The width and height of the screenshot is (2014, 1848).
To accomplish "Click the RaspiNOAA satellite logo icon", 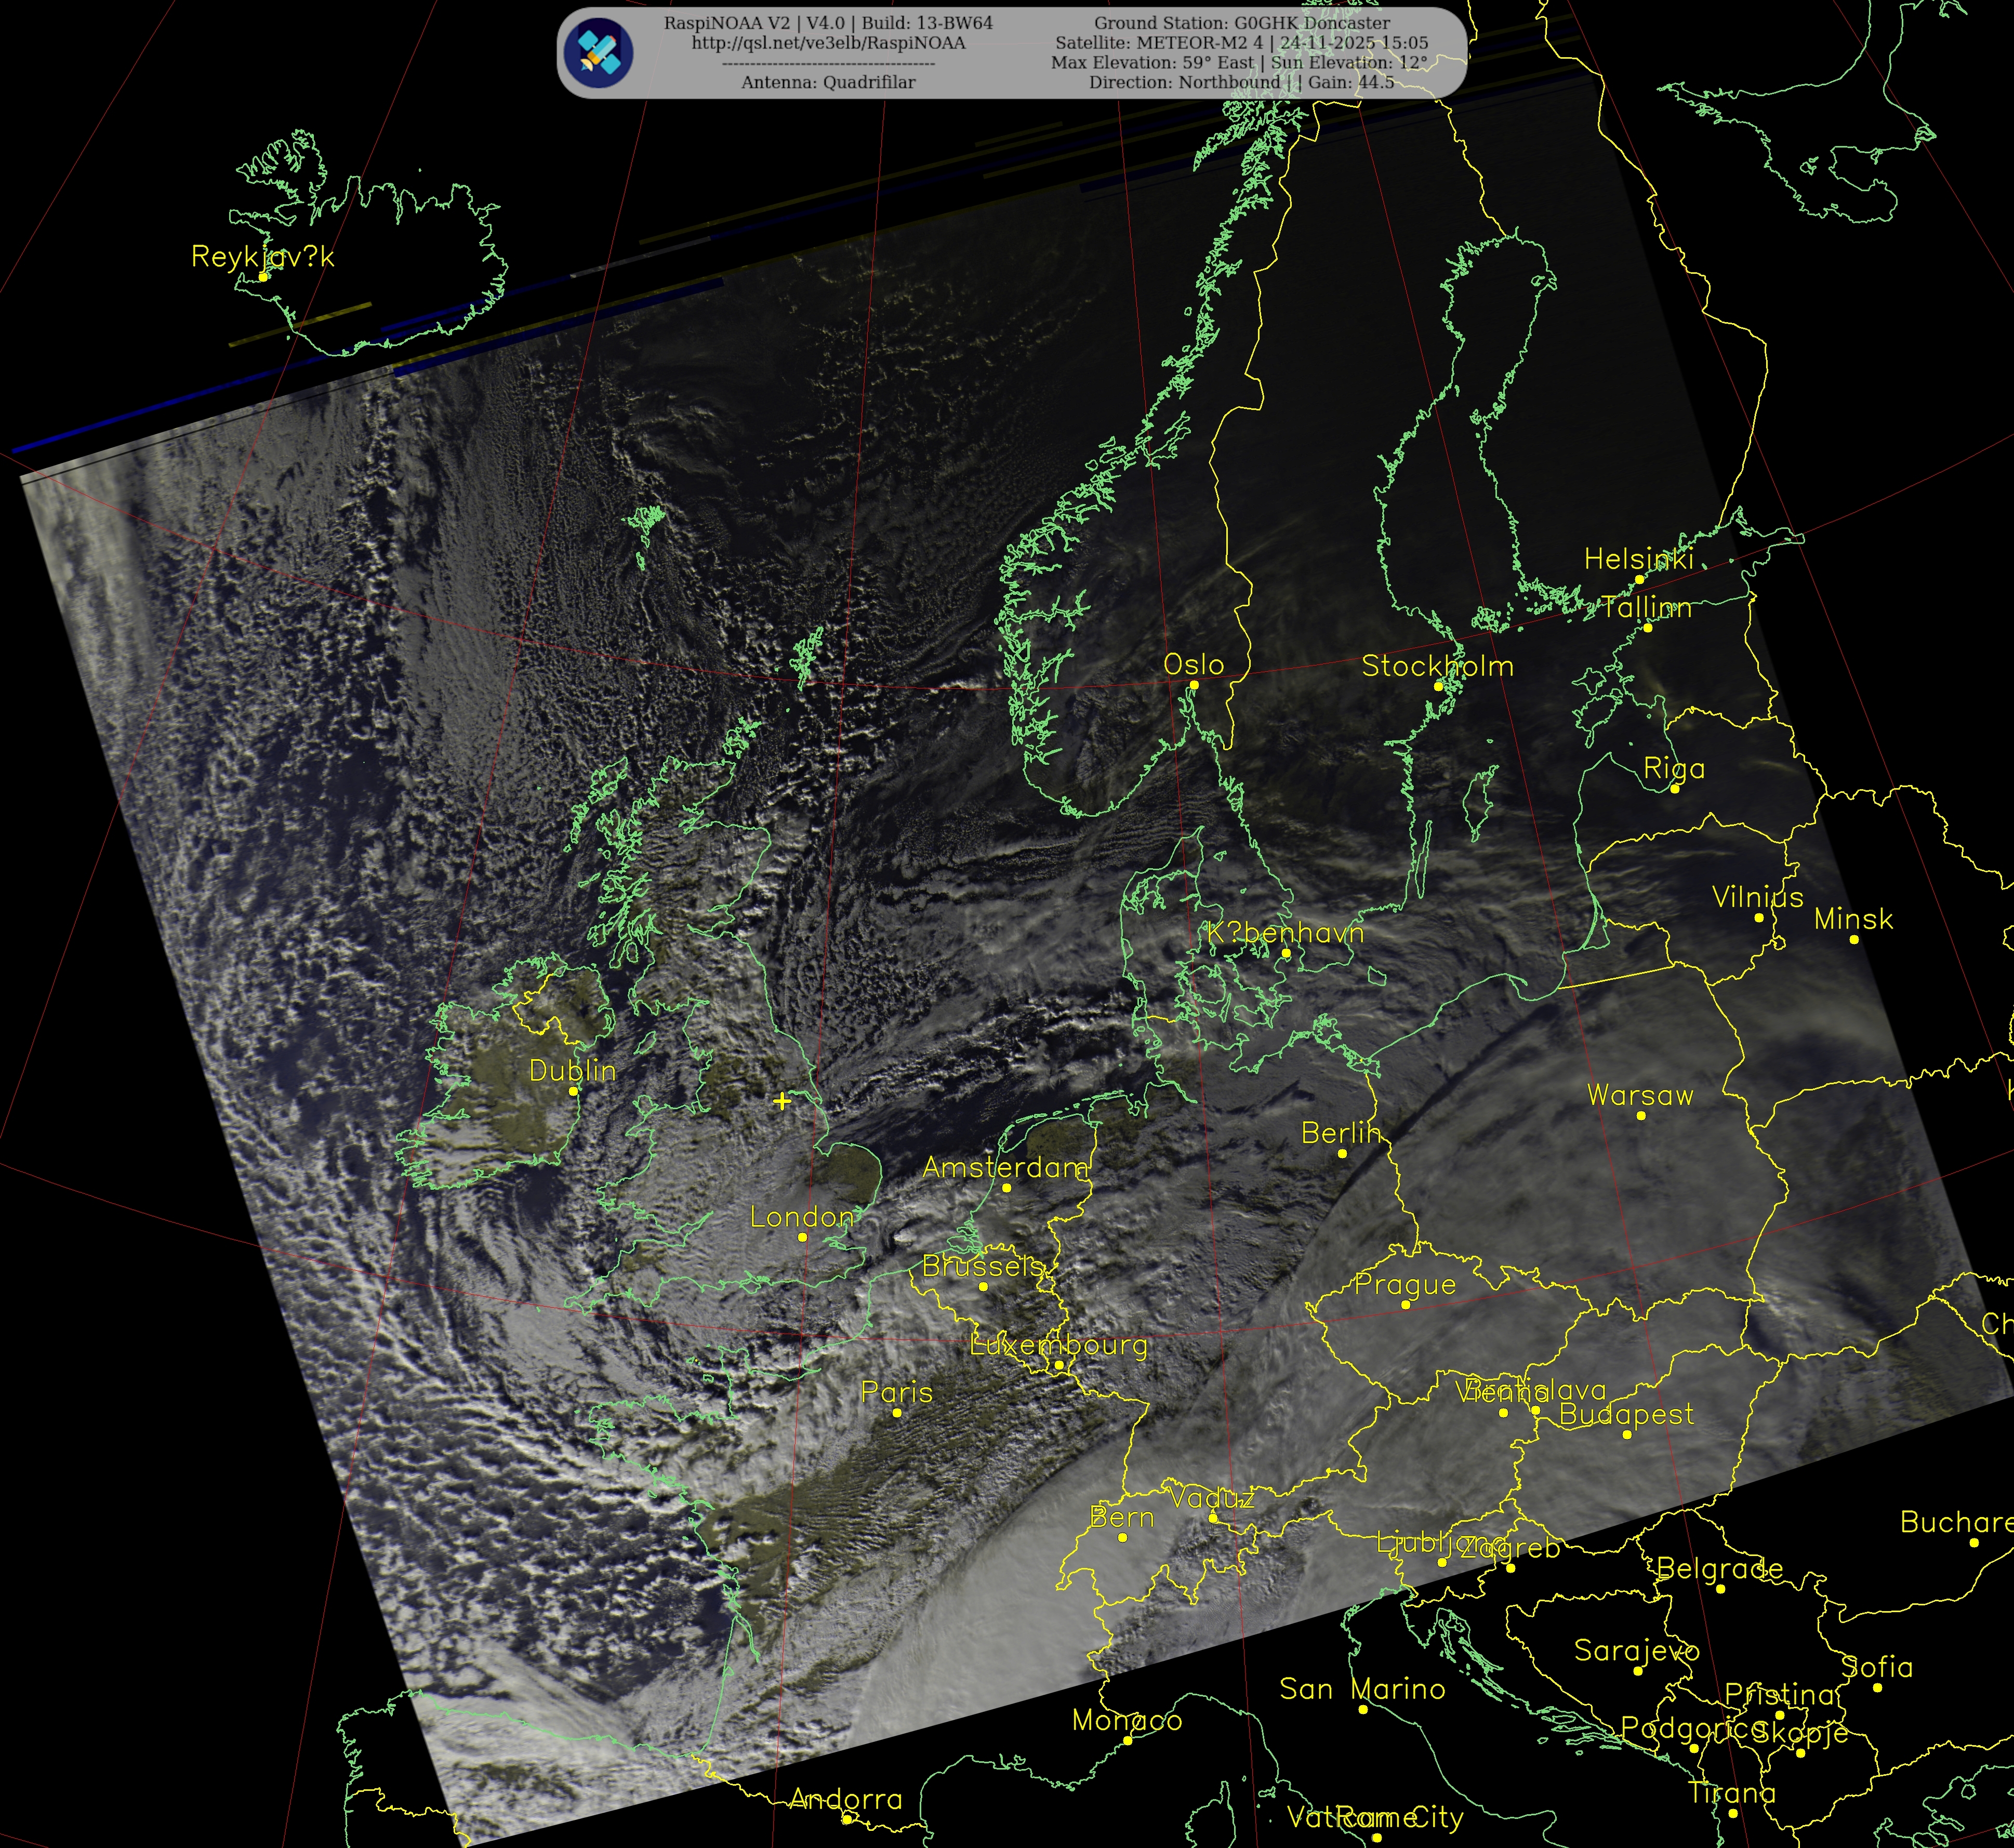I will point(598,53).
